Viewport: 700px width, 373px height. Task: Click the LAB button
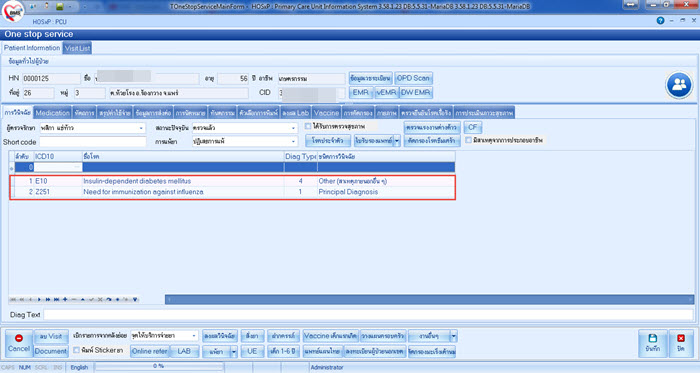[x=184, y=351]
